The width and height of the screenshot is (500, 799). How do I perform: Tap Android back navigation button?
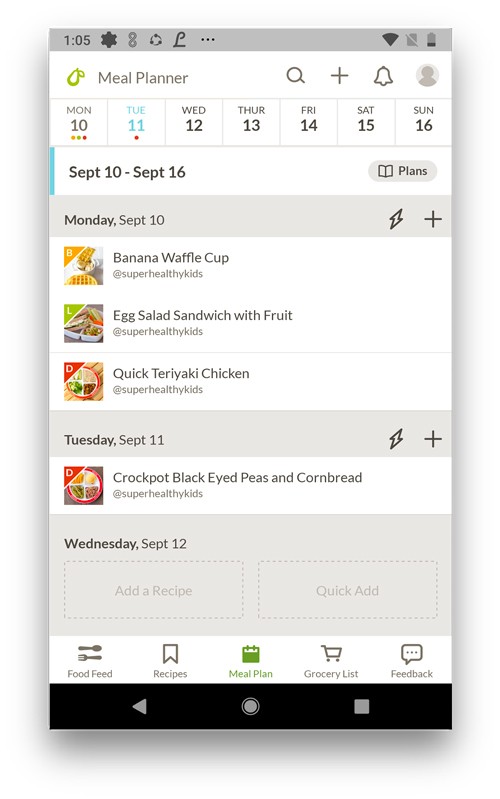tap(140, 706)
